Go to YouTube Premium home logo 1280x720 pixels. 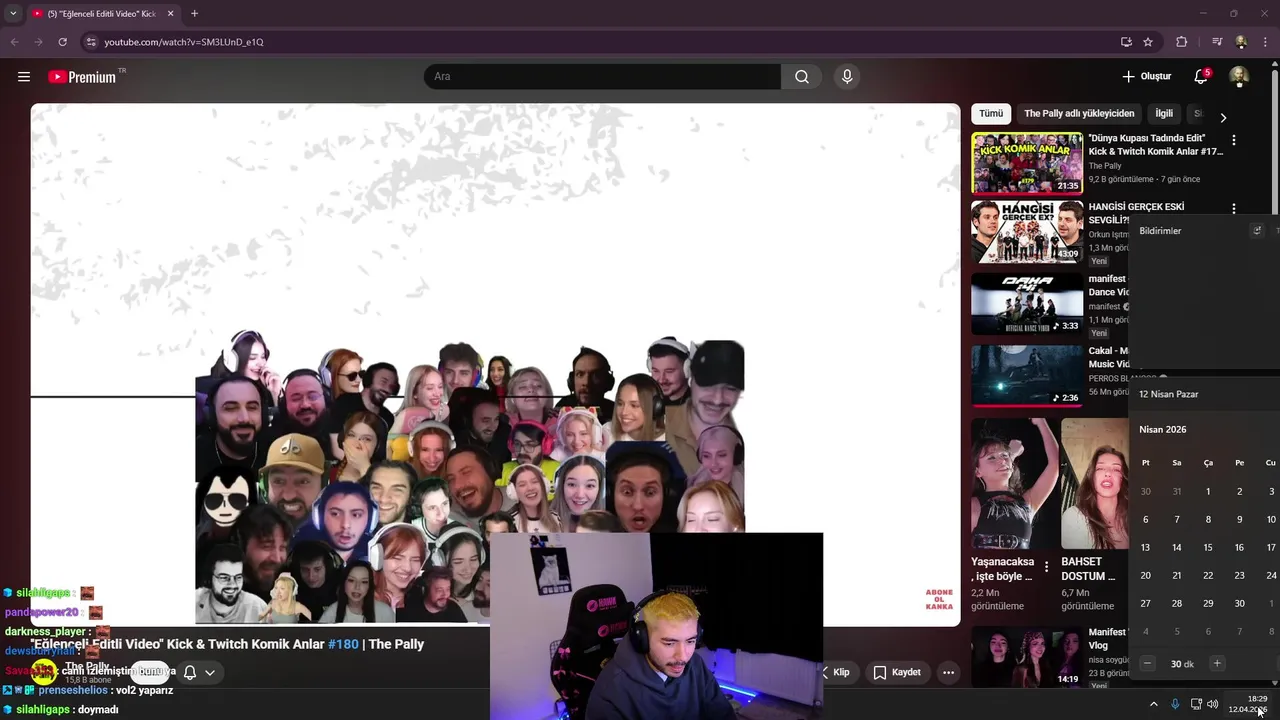point(82,77)
